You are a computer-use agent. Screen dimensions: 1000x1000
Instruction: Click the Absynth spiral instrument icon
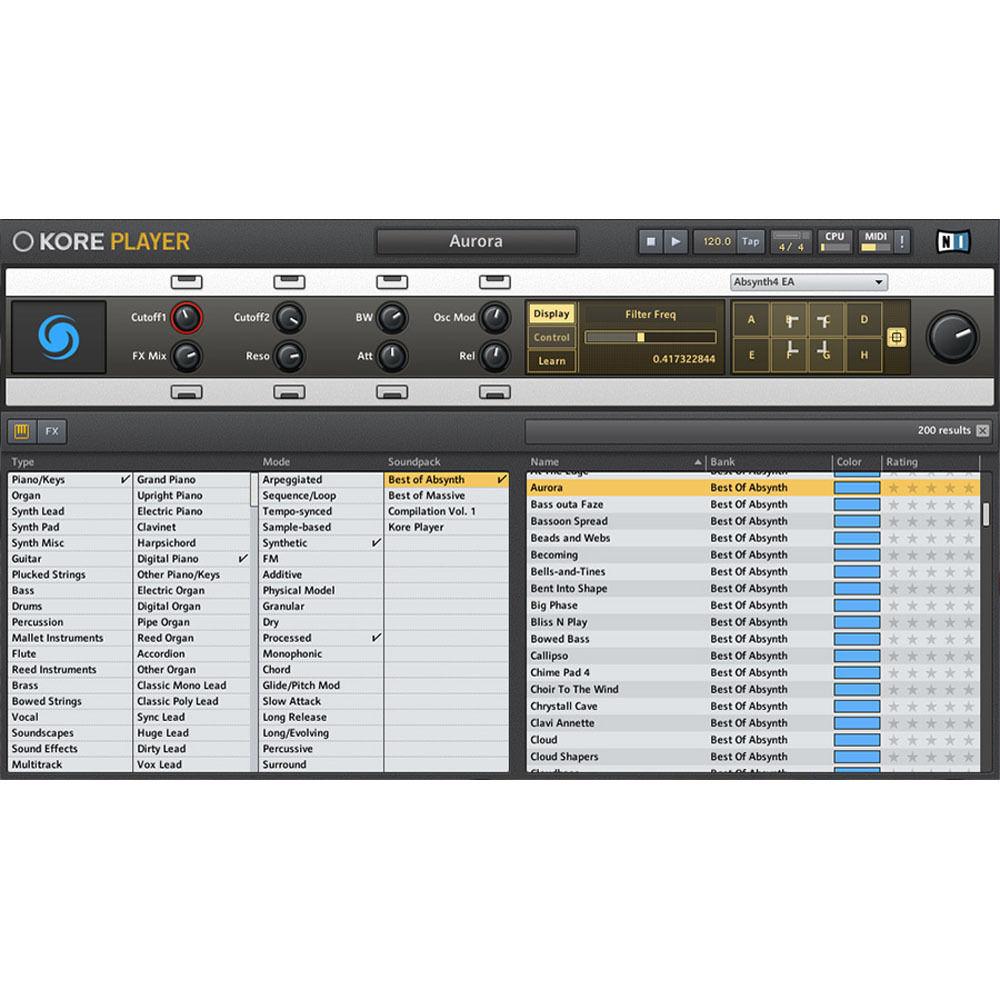[58, 337]
